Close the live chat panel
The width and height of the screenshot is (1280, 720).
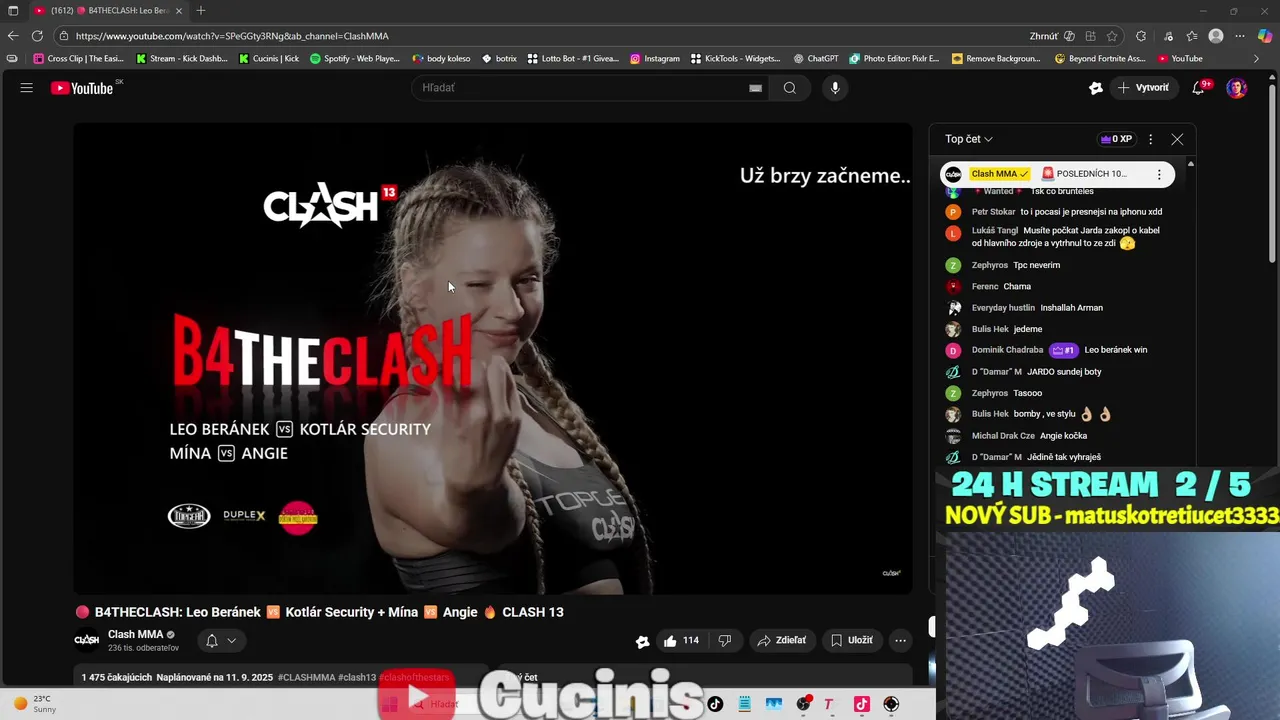[1177, 139]
